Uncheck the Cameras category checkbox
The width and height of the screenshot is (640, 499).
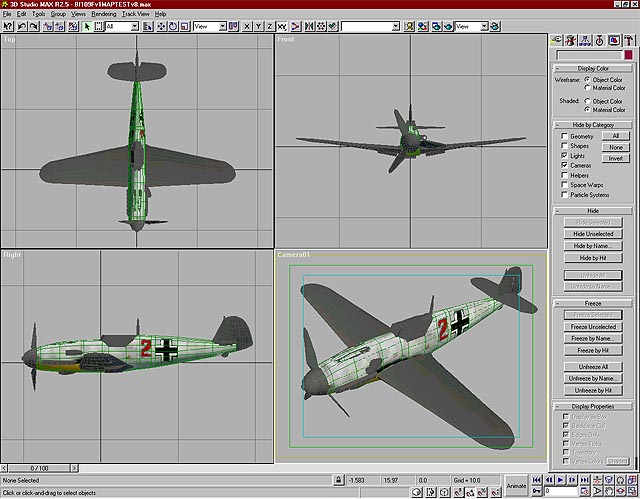pyautogui.click(x=564, y=165)
